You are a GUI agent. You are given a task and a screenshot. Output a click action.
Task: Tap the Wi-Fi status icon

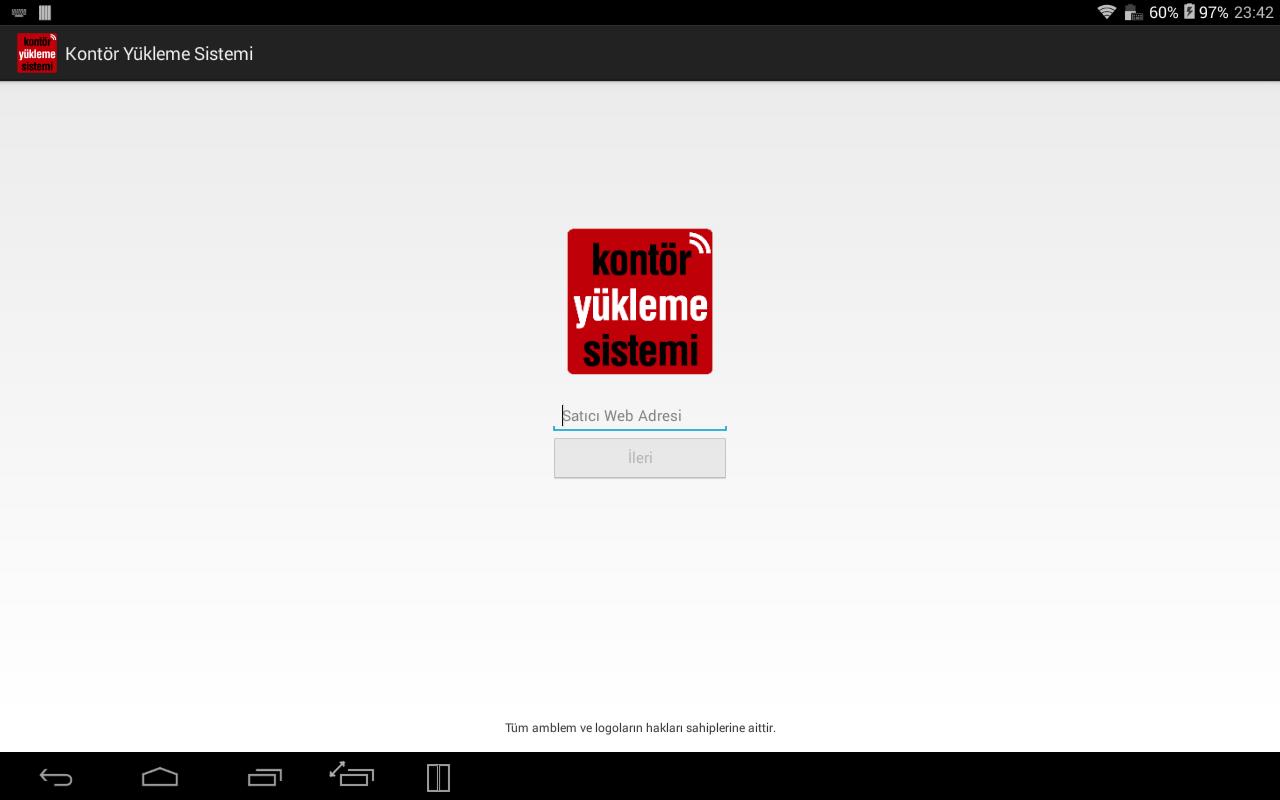pyautogui.click(x=1106, y=12)
